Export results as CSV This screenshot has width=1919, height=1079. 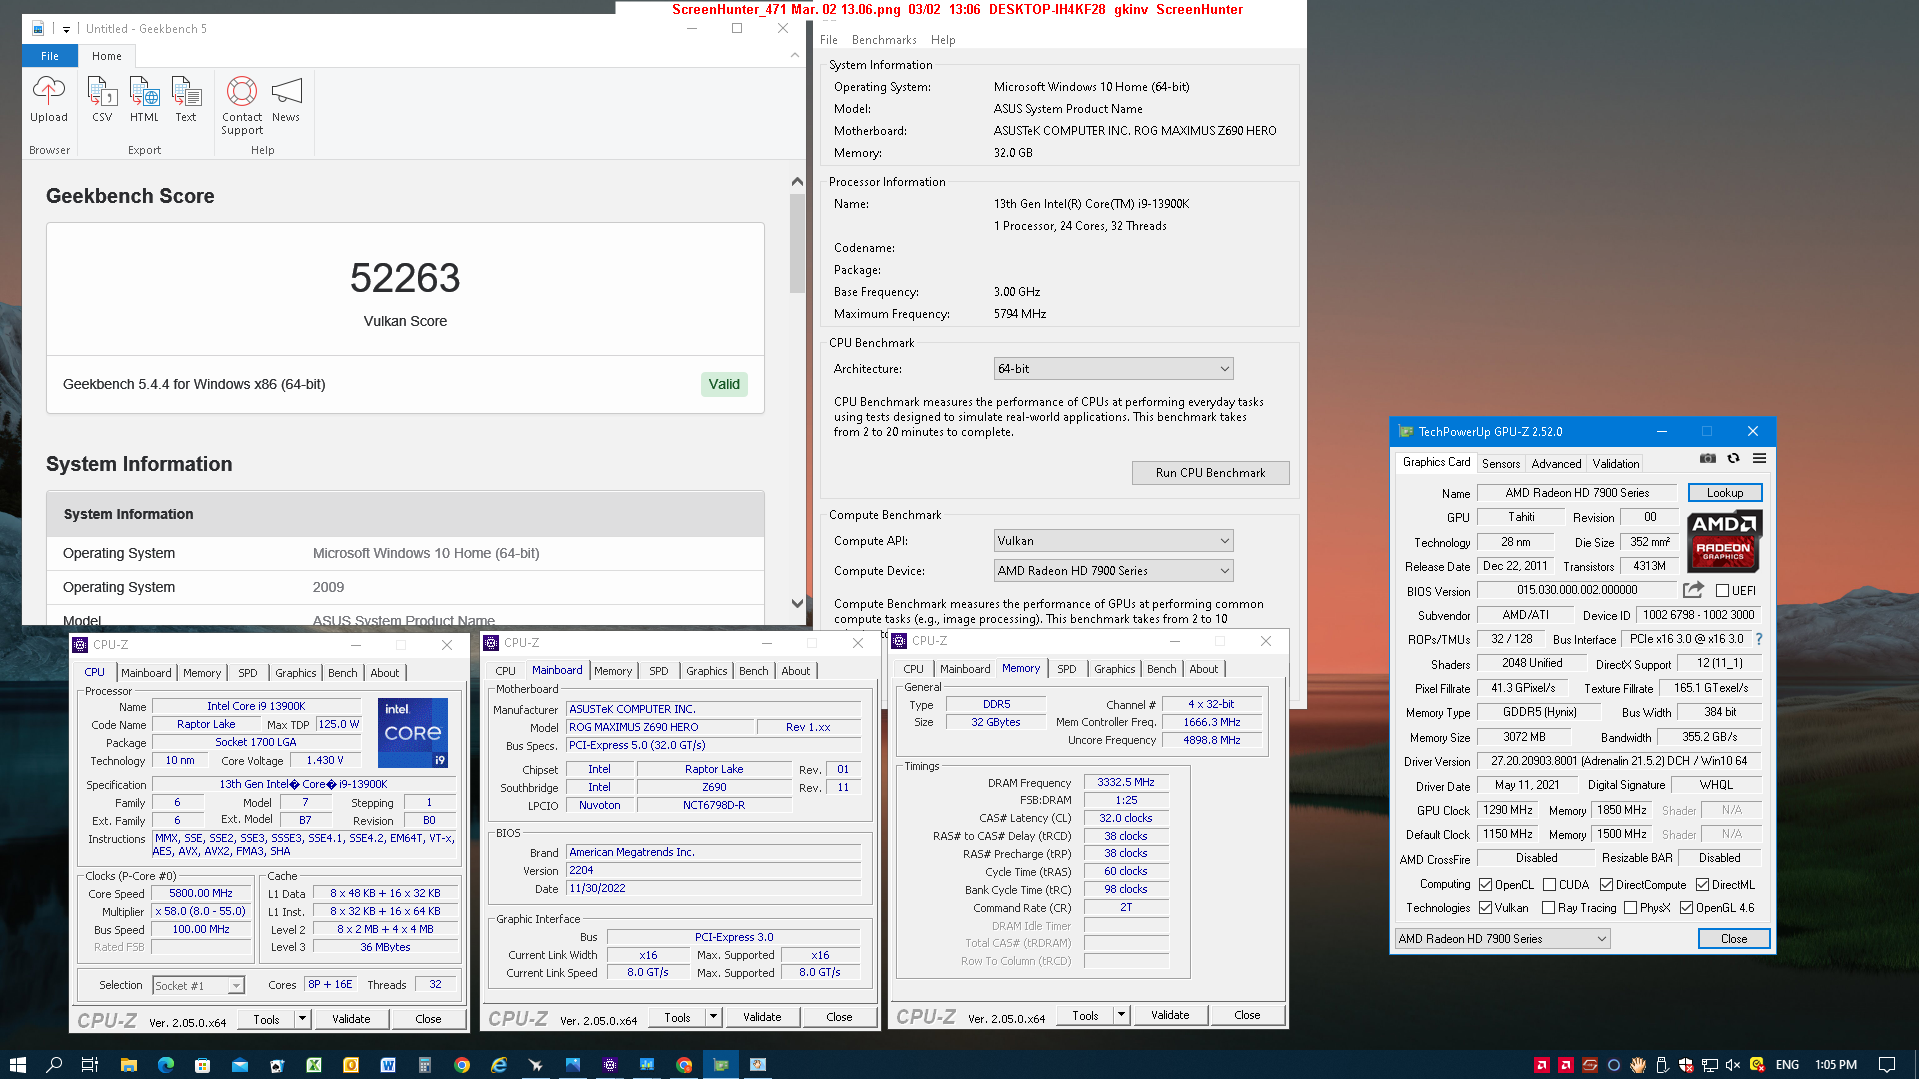102,99
